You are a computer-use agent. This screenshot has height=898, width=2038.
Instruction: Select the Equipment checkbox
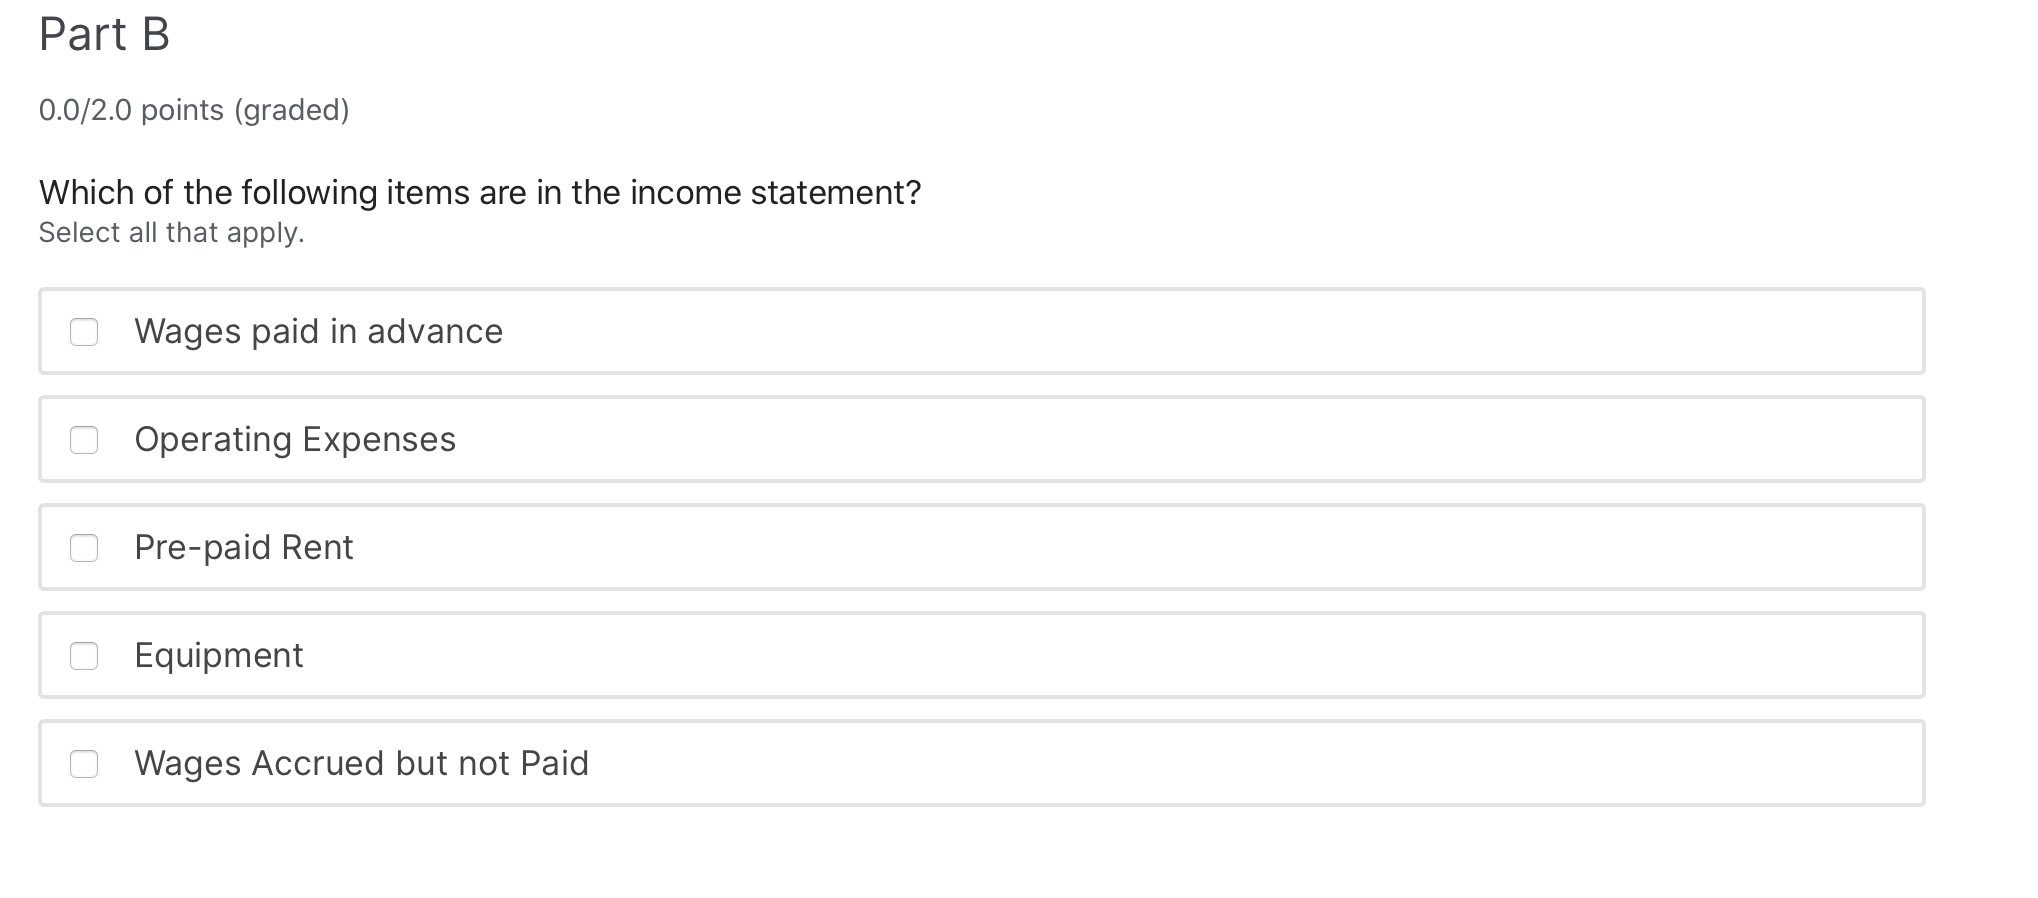84,656
